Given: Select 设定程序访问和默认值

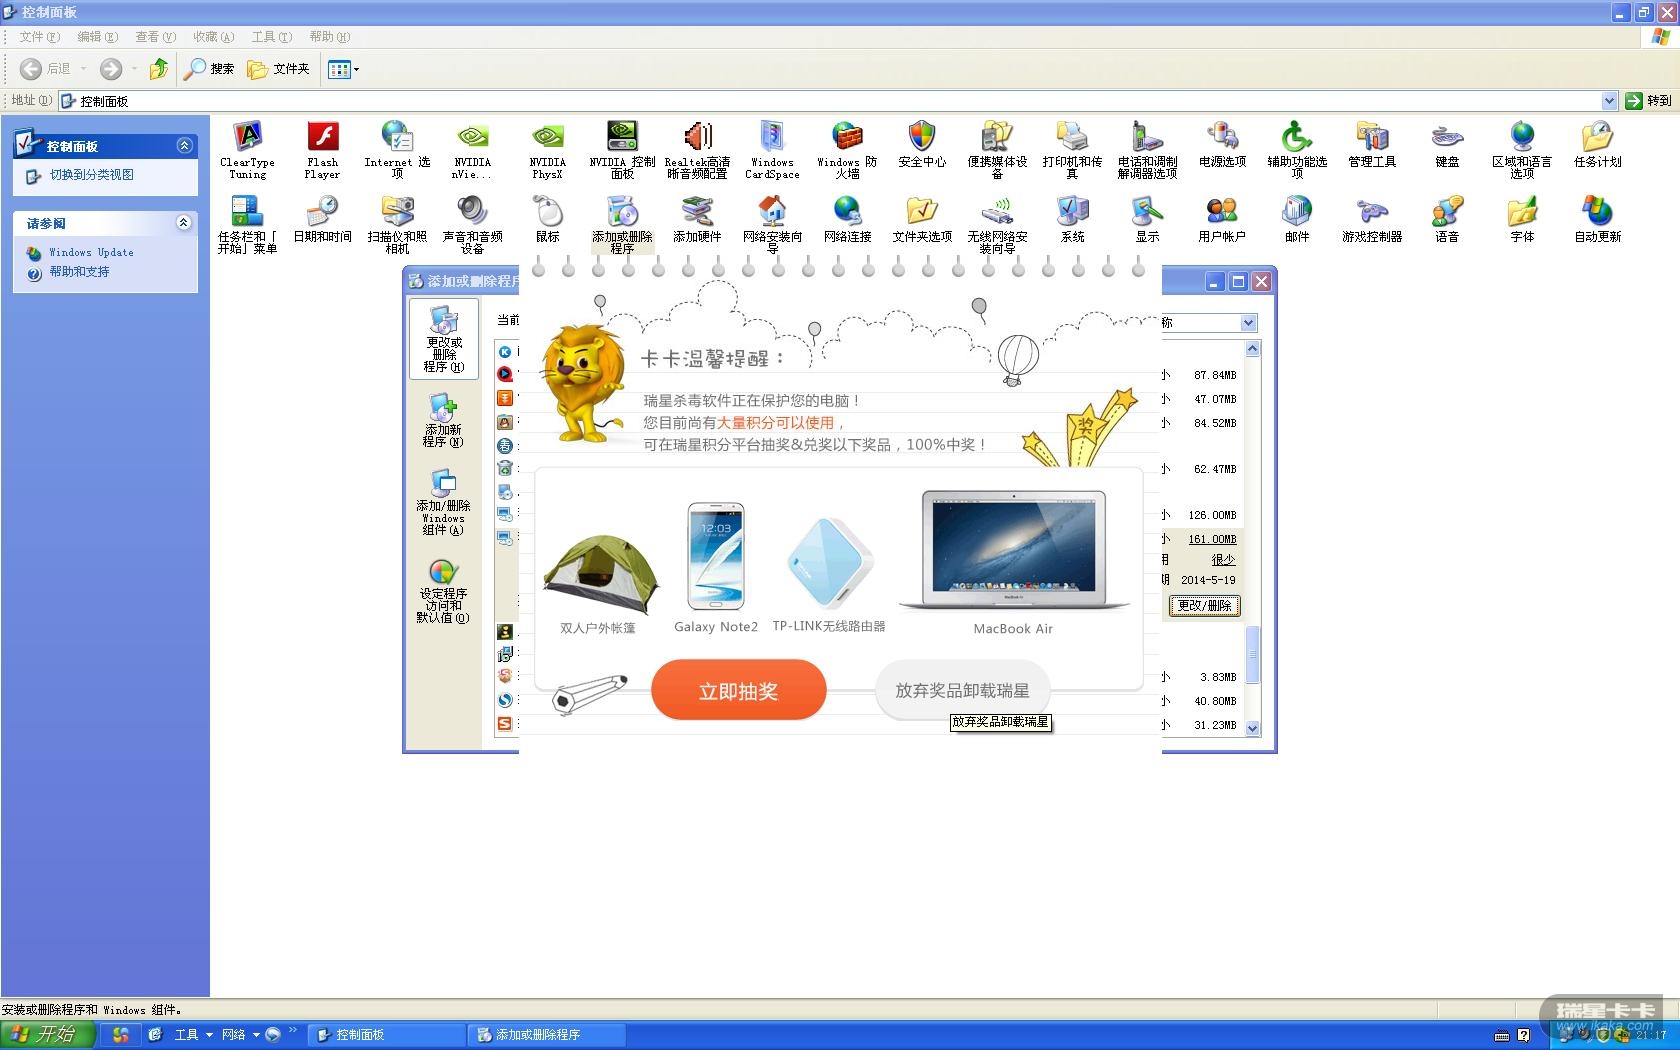Looking at the screenshot, I should tap(443, 591).
